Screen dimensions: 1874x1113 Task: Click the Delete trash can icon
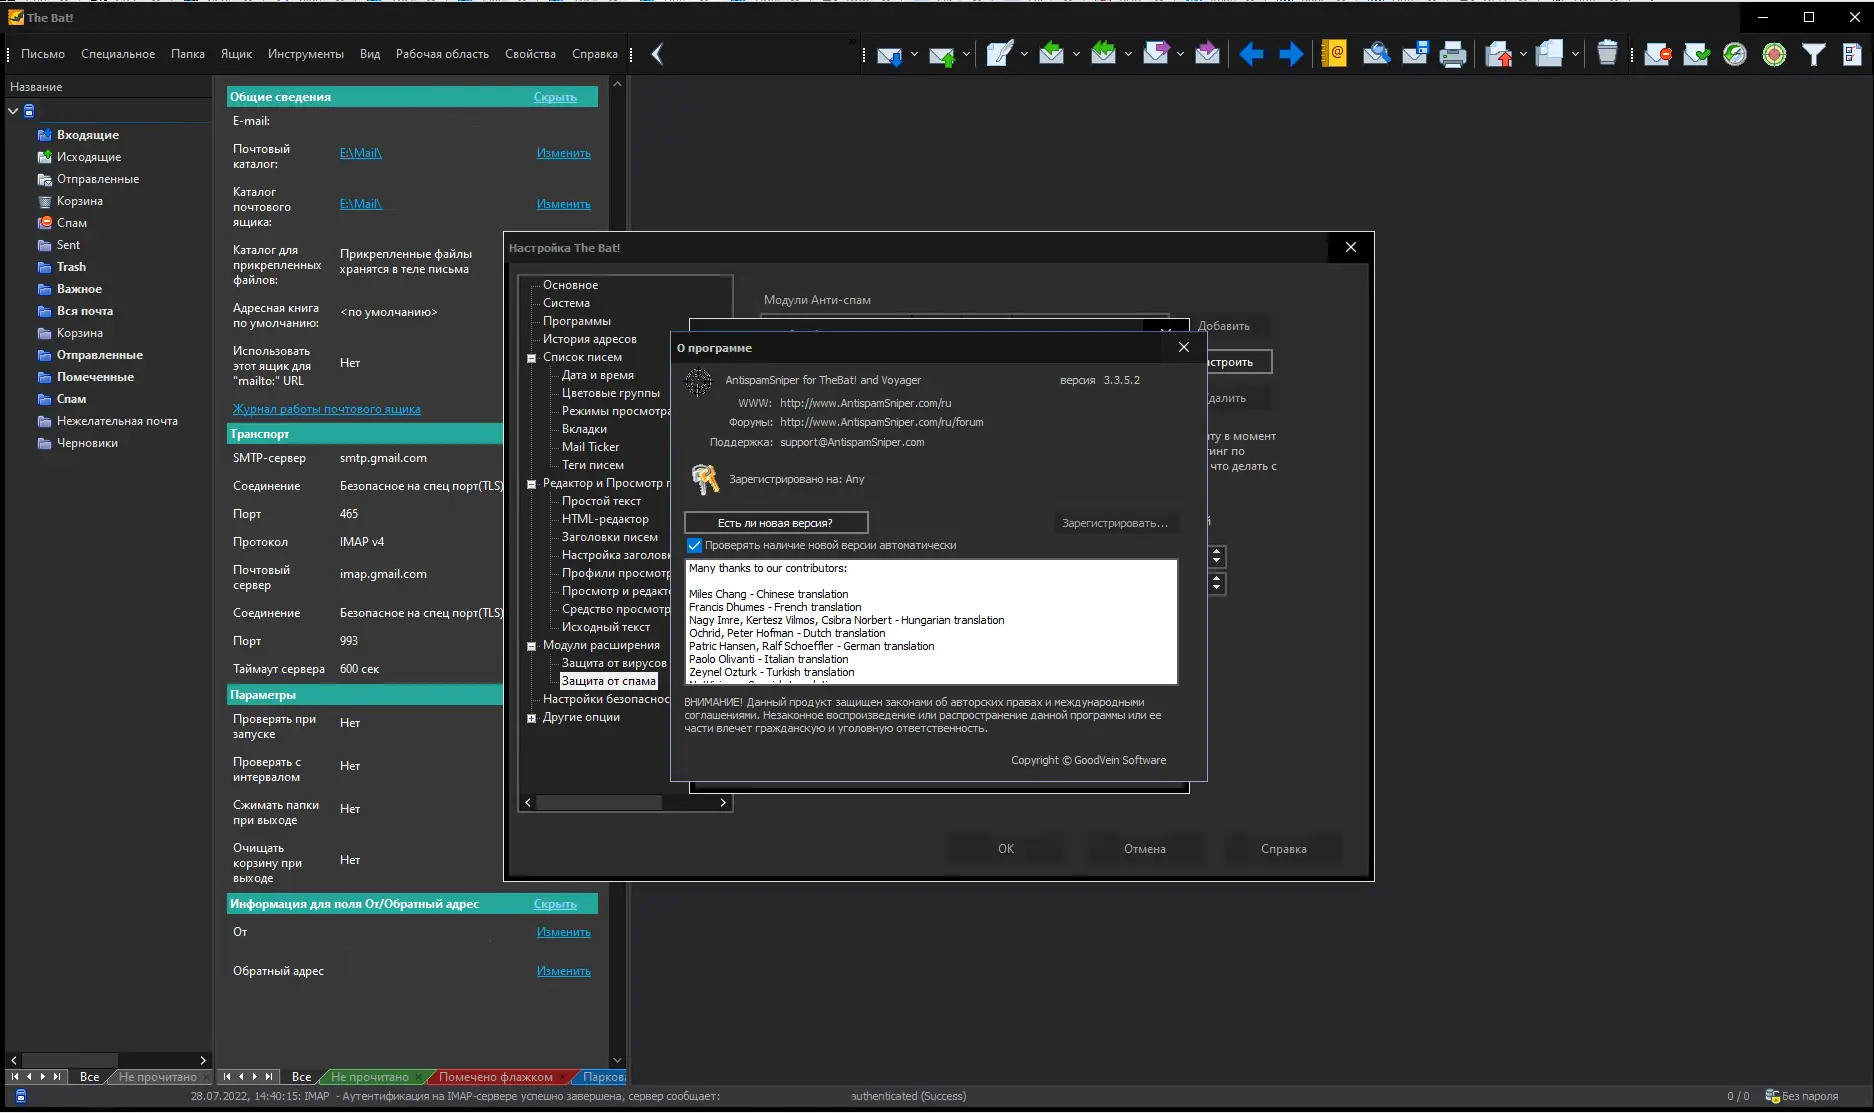(1607, 53)
